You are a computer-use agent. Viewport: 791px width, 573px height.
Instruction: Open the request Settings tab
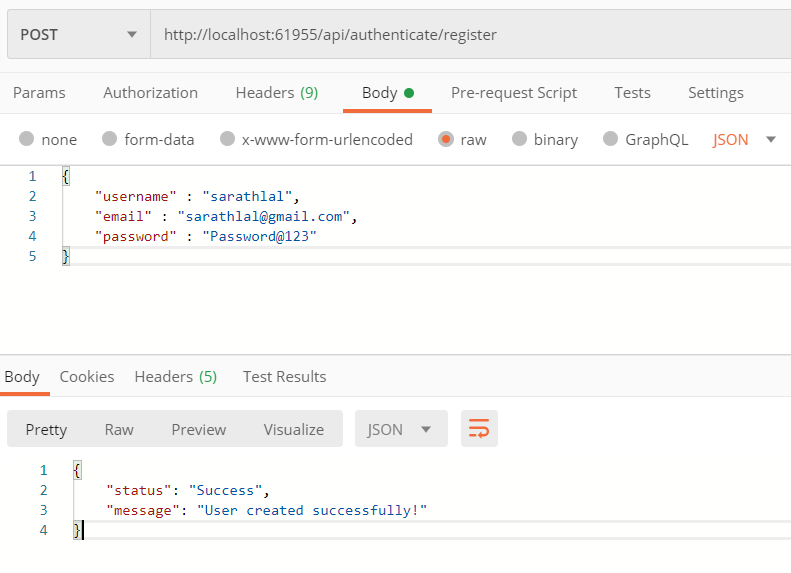716,92
